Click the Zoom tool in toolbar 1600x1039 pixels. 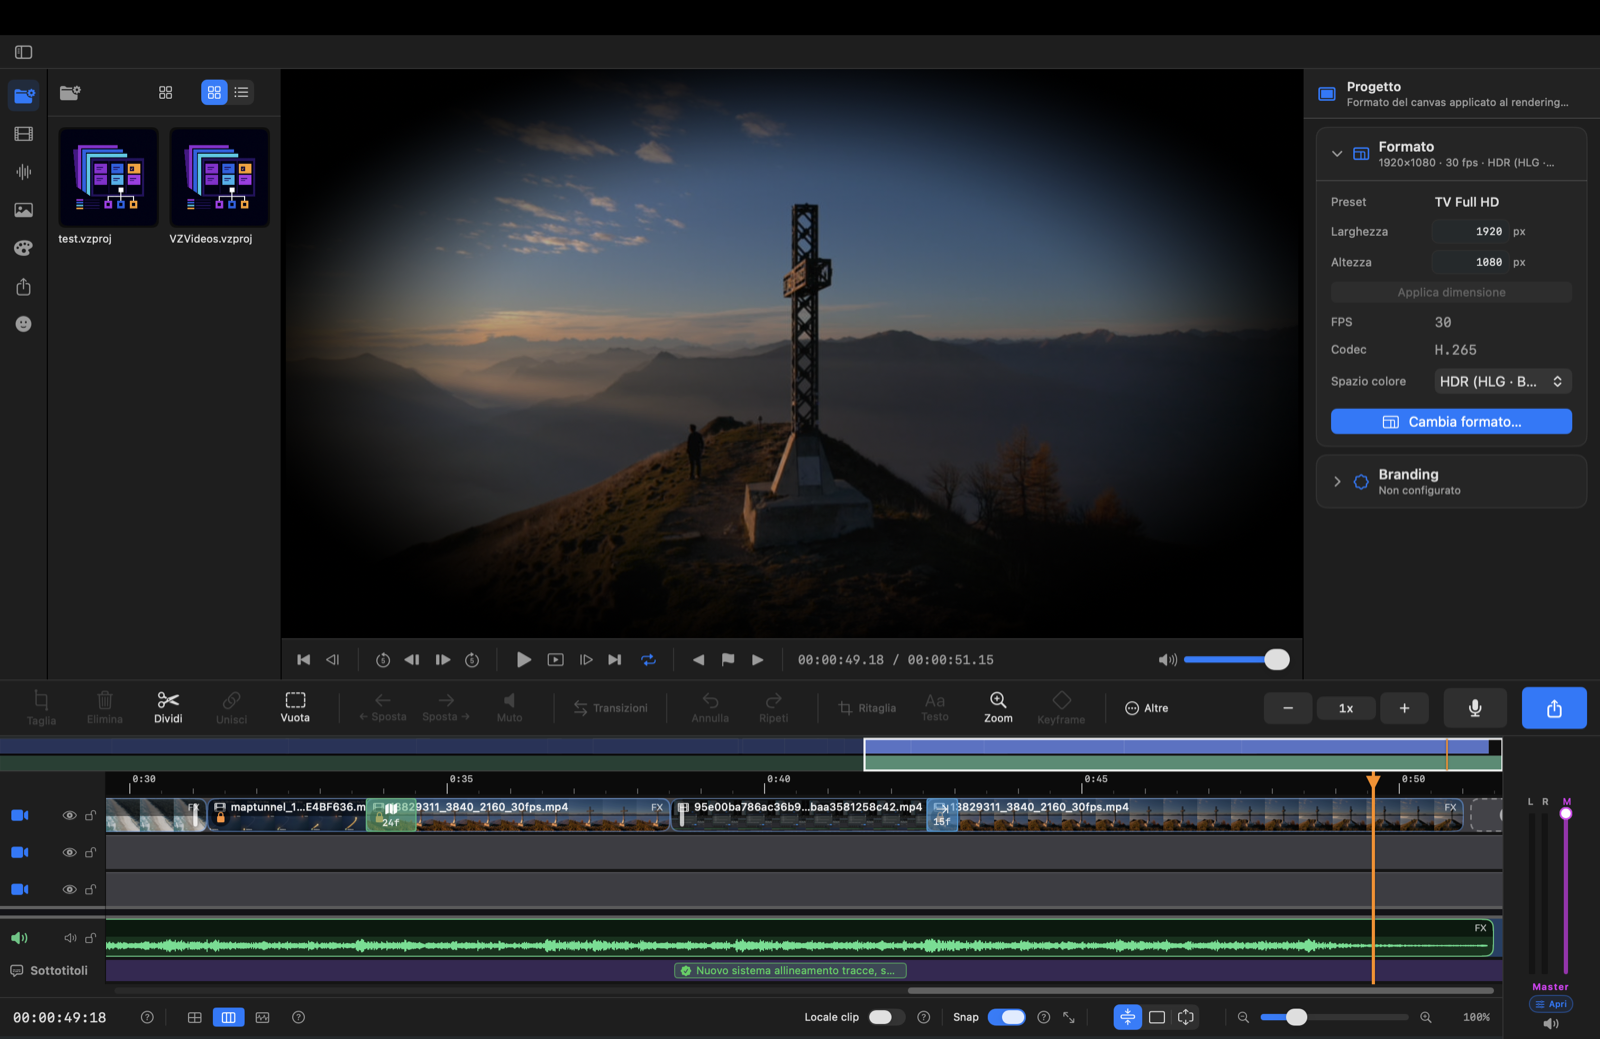(998, 707)
